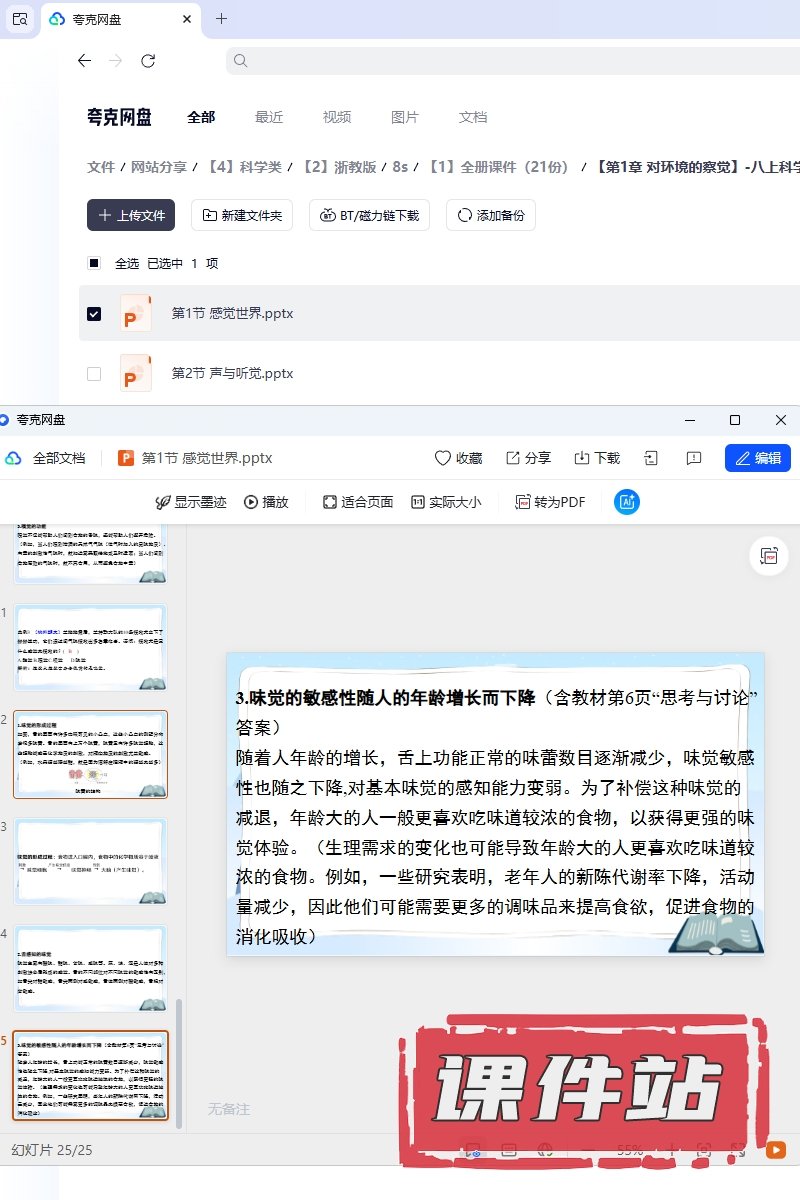Open the 文档 tab
The image size is (800, 1200).
472,117
